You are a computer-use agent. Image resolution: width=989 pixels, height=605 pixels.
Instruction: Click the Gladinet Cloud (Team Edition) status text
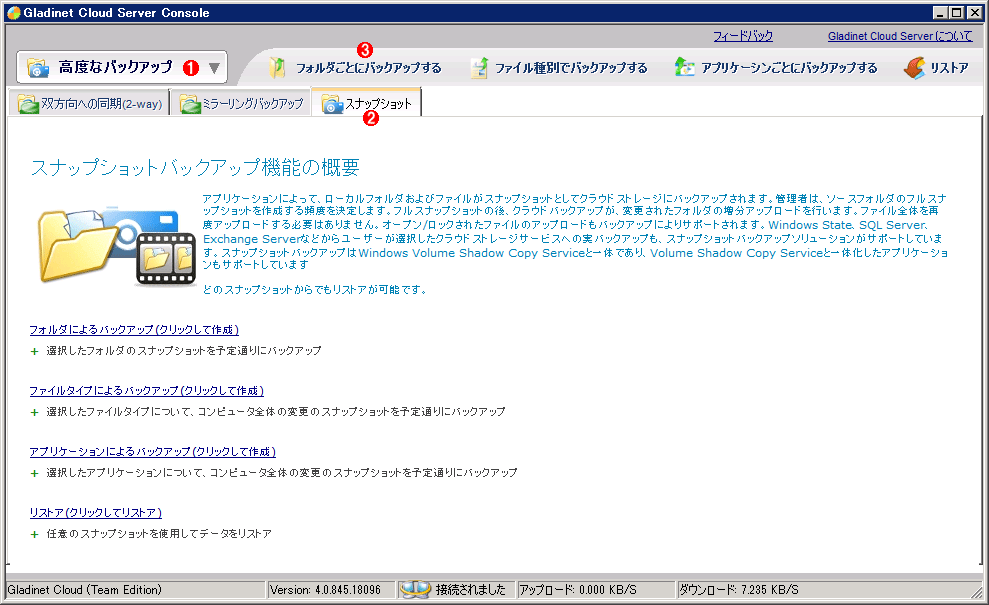85,590
